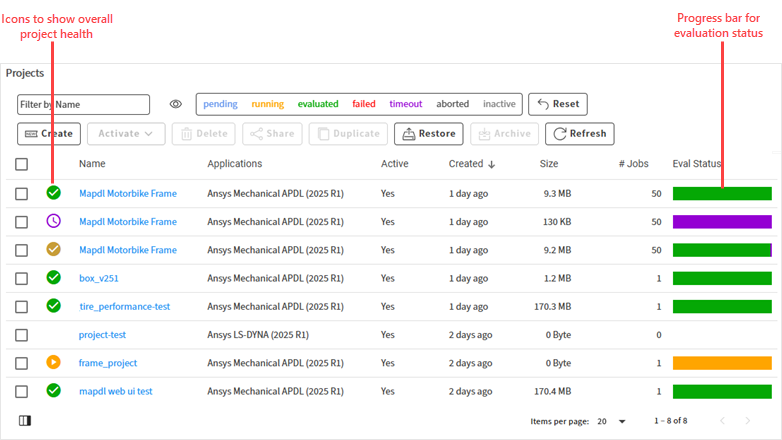Toggle the eye visibility filter icon

tap(175, 104)
